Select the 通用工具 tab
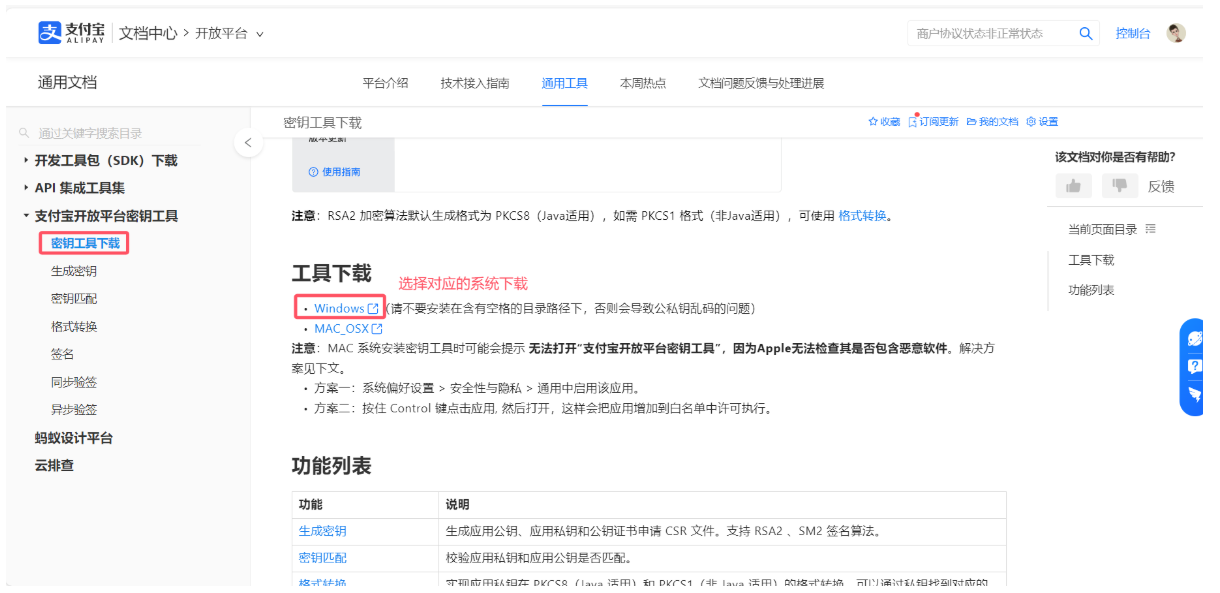Screen dimensions: 1220x593 pyautogui.click(x=564, y=83)
